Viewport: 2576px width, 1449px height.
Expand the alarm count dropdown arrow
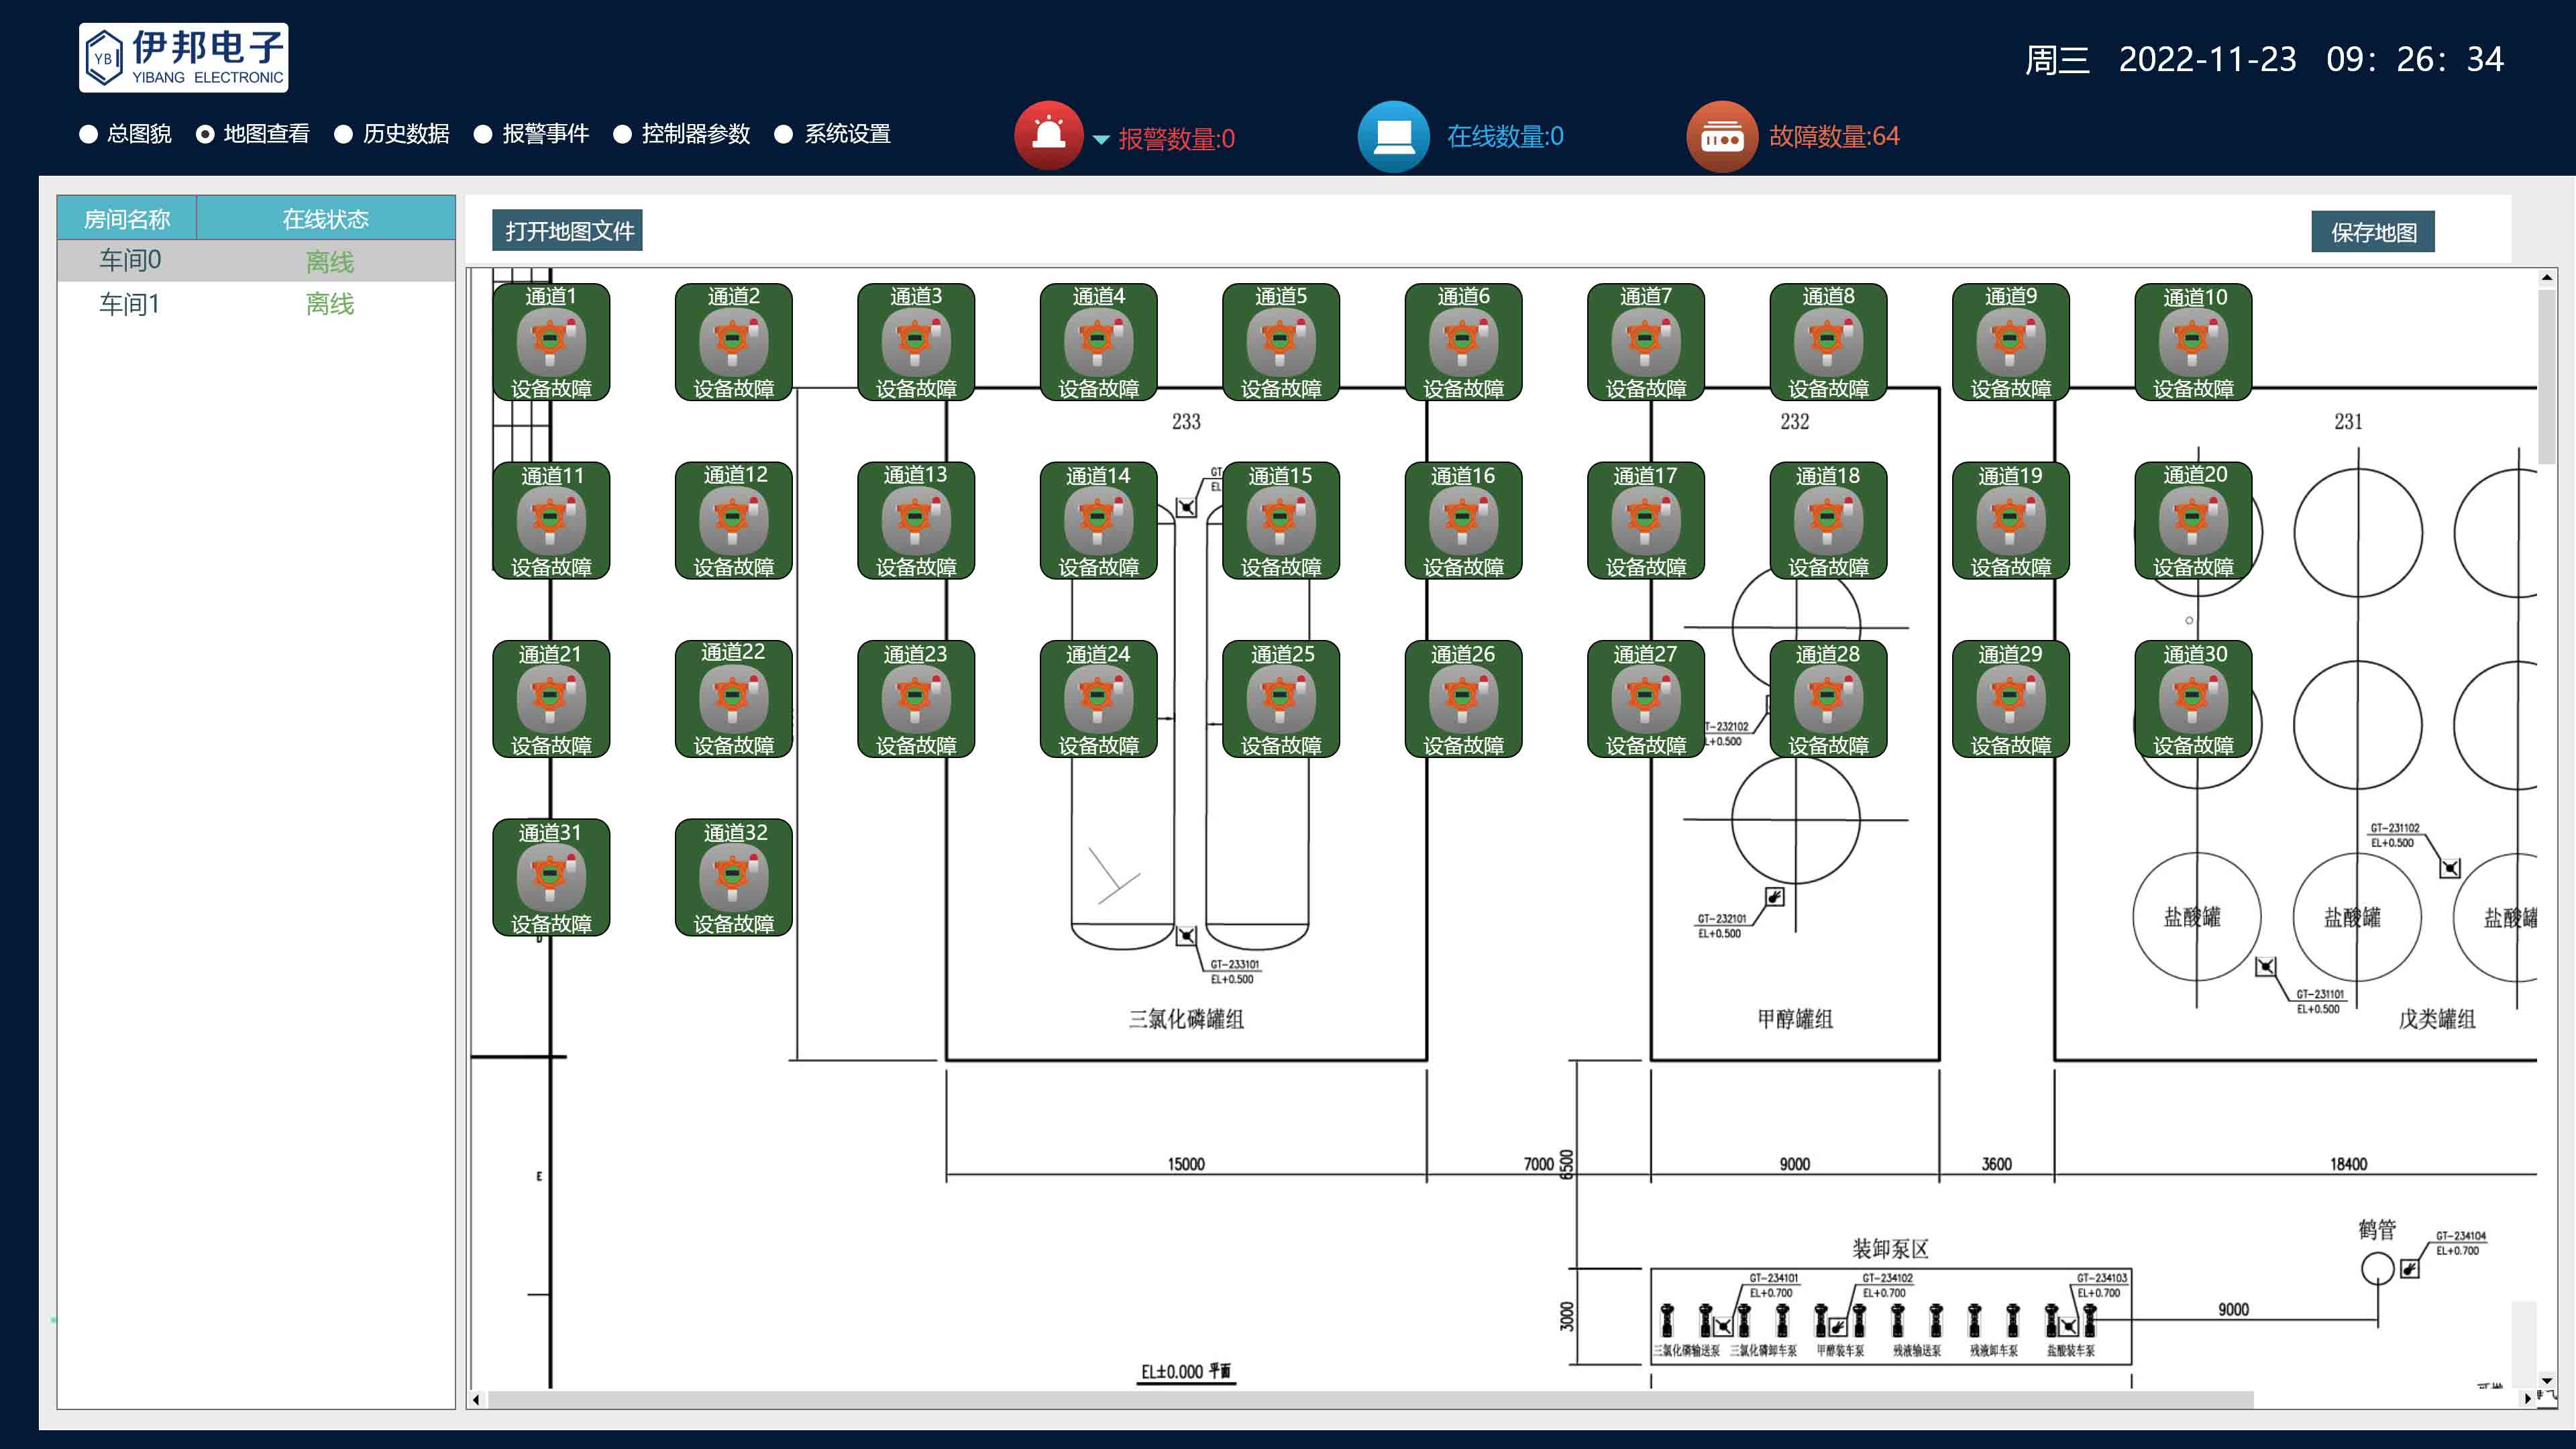pyautogui.click(x=1101, y=139)
